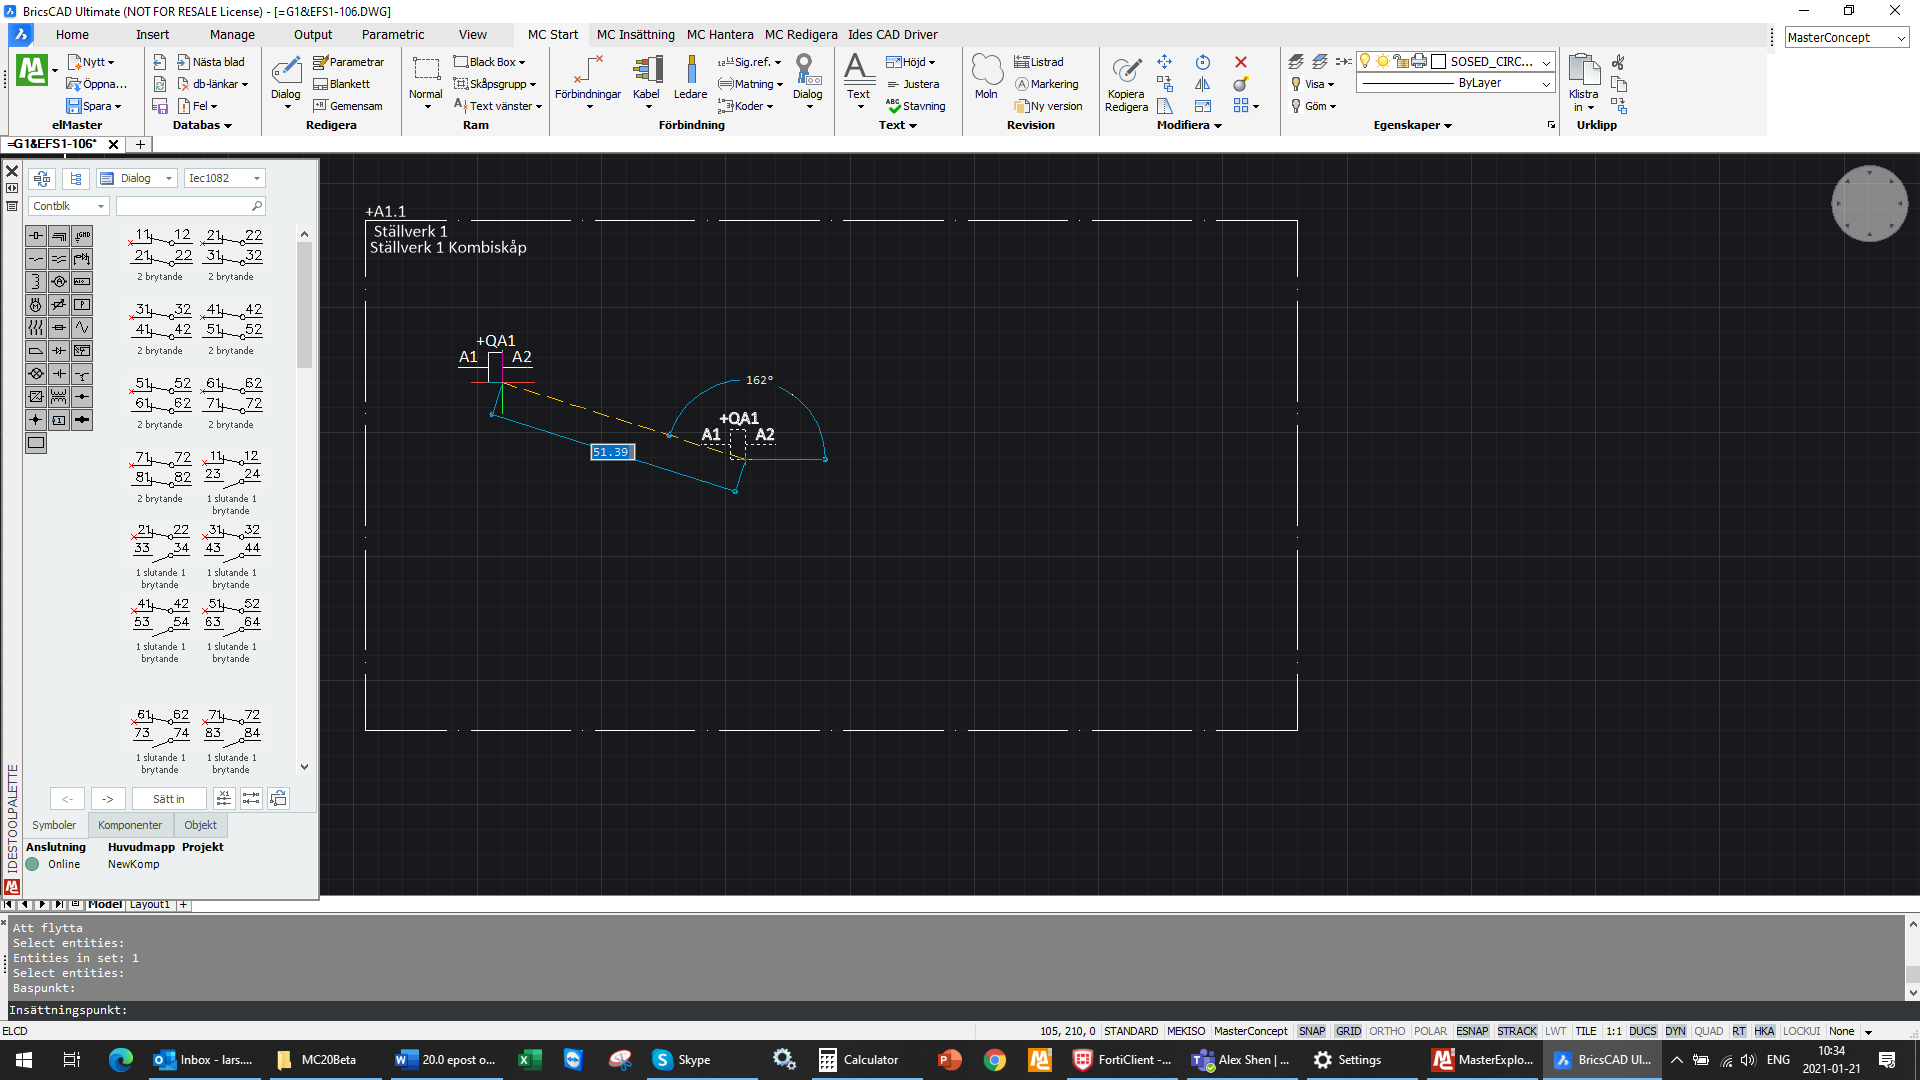1920x1080 pixels.
Task: Click the layer color swatch square
Action: click(1439, 62)
